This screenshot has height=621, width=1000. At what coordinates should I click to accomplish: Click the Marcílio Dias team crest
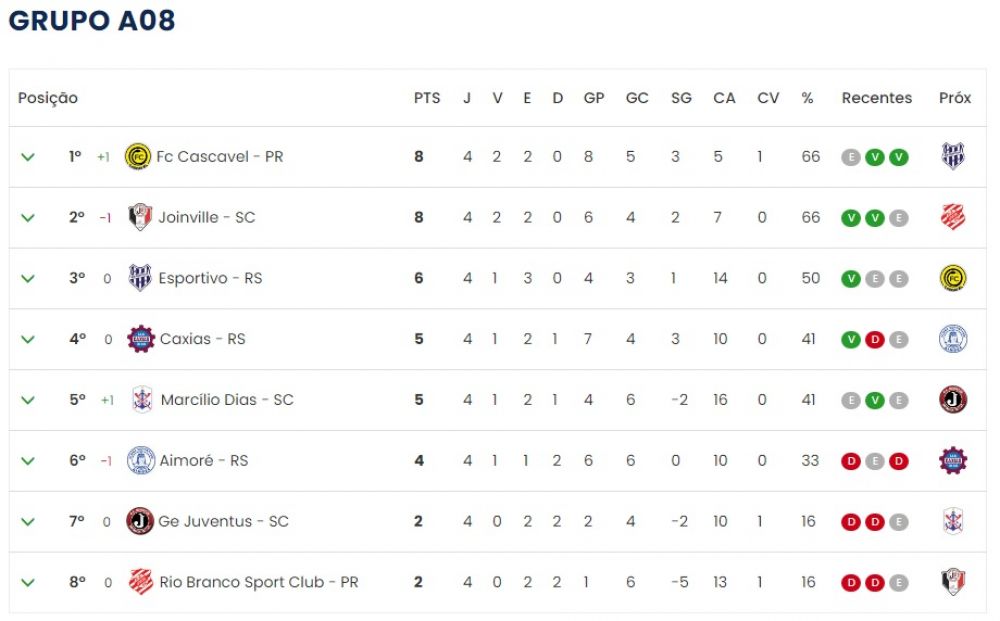(x=142, y=400)
